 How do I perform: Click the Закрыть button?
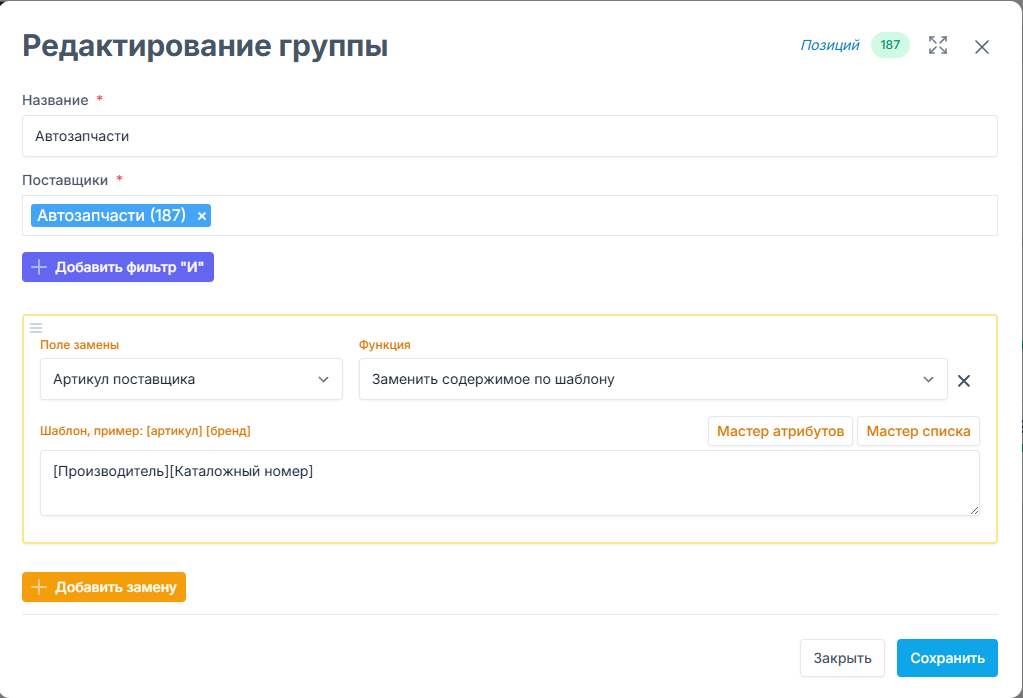tap(842, 658)
